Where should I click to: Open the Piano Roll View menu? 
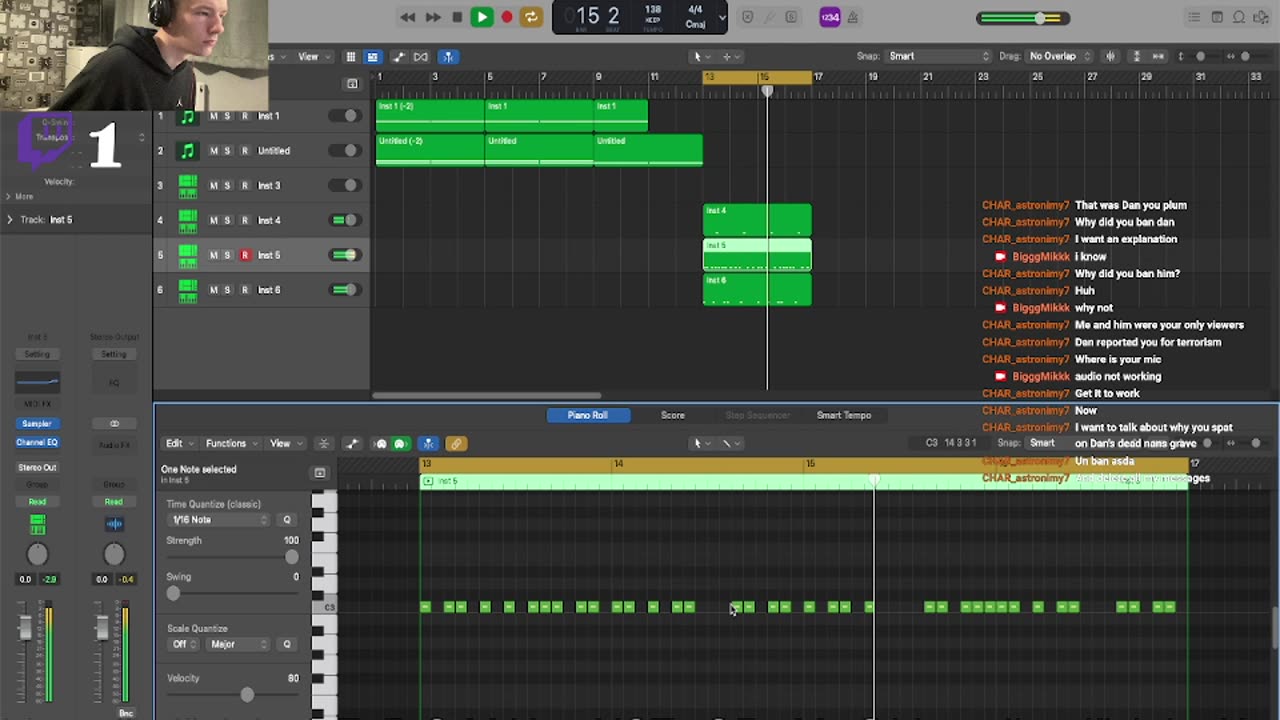(284, 444)
